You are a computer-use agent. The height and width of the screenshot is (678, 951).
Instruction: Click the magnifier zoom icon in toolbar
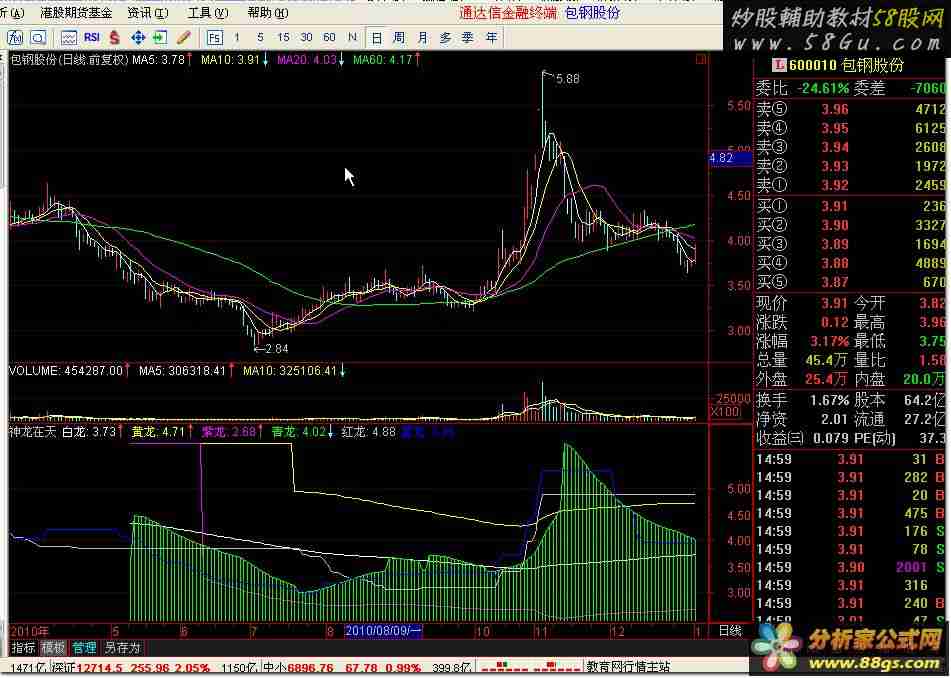(x=38, y=38)
